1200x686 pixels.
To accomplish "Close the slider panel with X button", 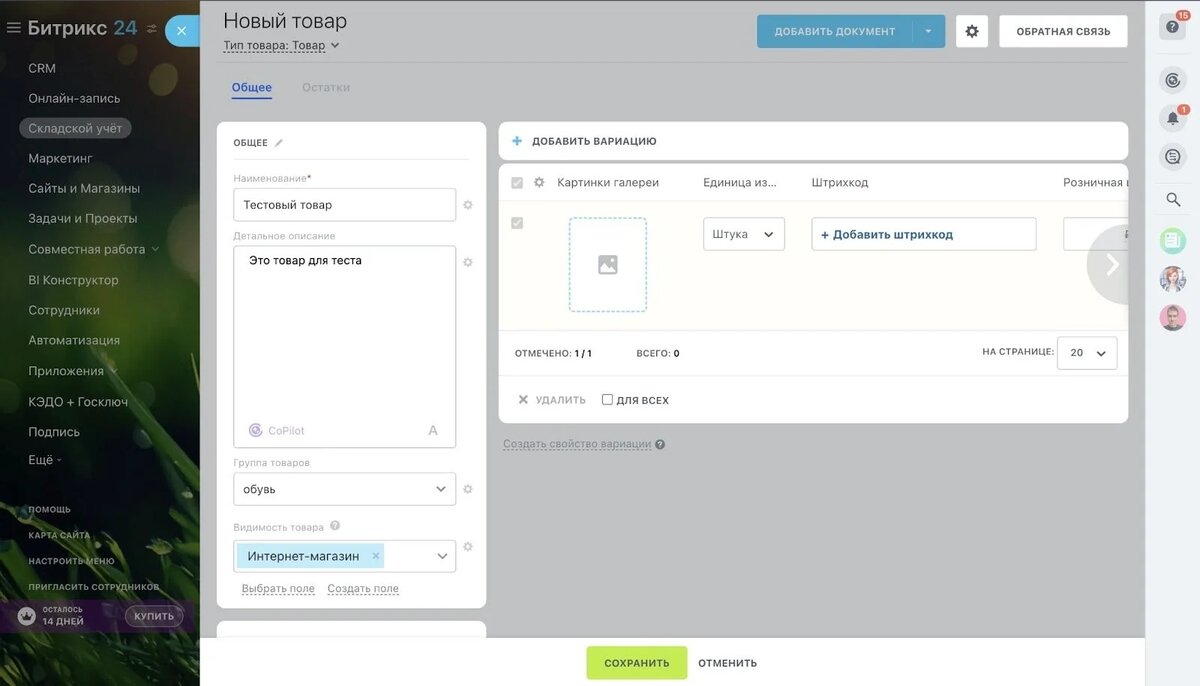I will point(181,31).
